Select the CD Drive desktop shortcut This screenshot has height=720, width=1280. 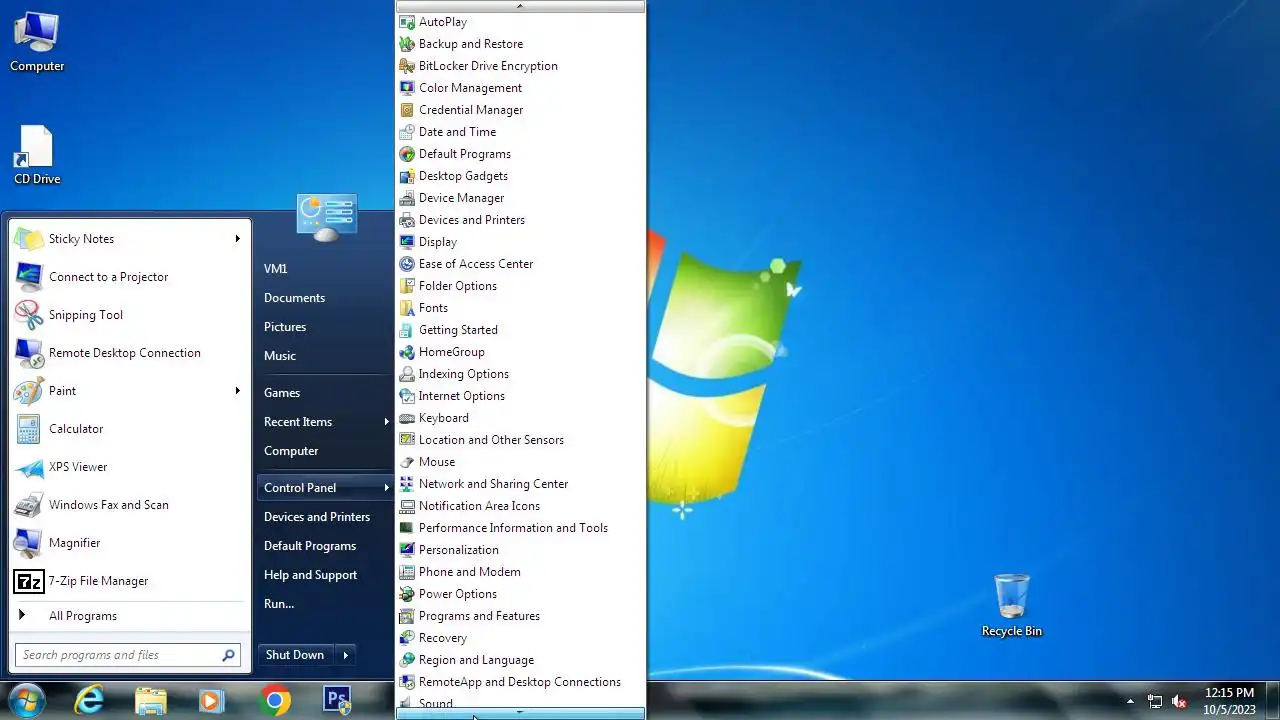point(37,156)
